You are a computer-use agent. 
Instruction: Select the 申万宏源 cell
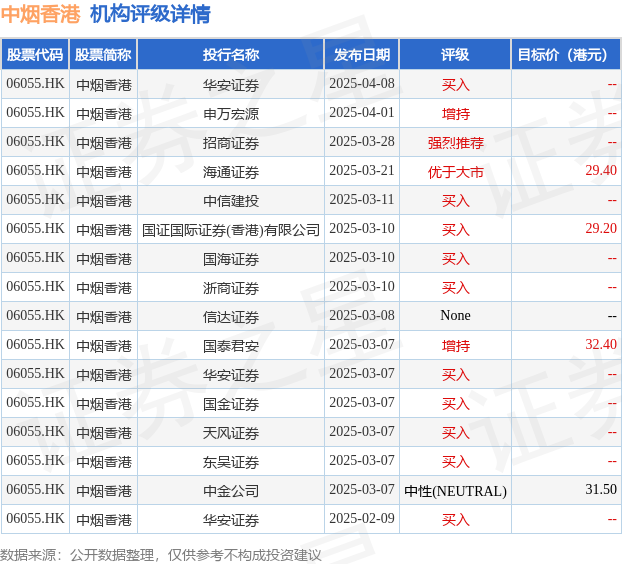[x=231, y=114]
